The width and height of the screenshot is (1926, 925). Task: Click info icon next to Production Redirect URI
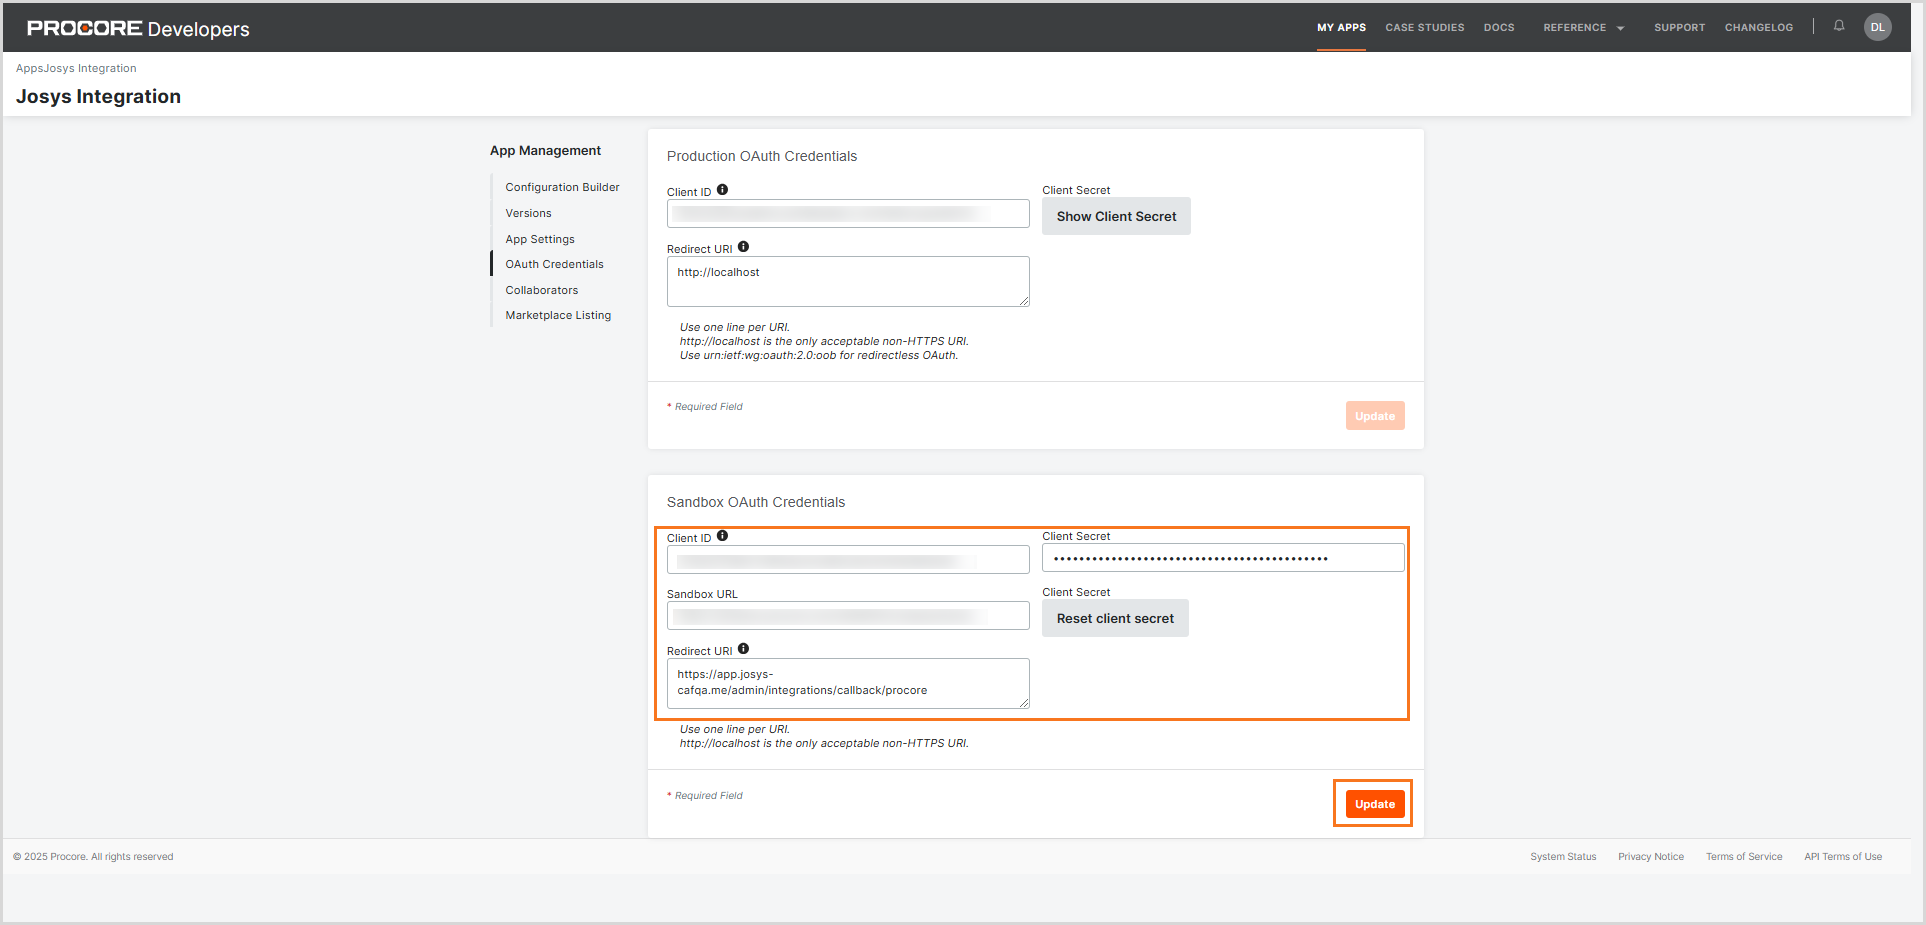[743, 247]
